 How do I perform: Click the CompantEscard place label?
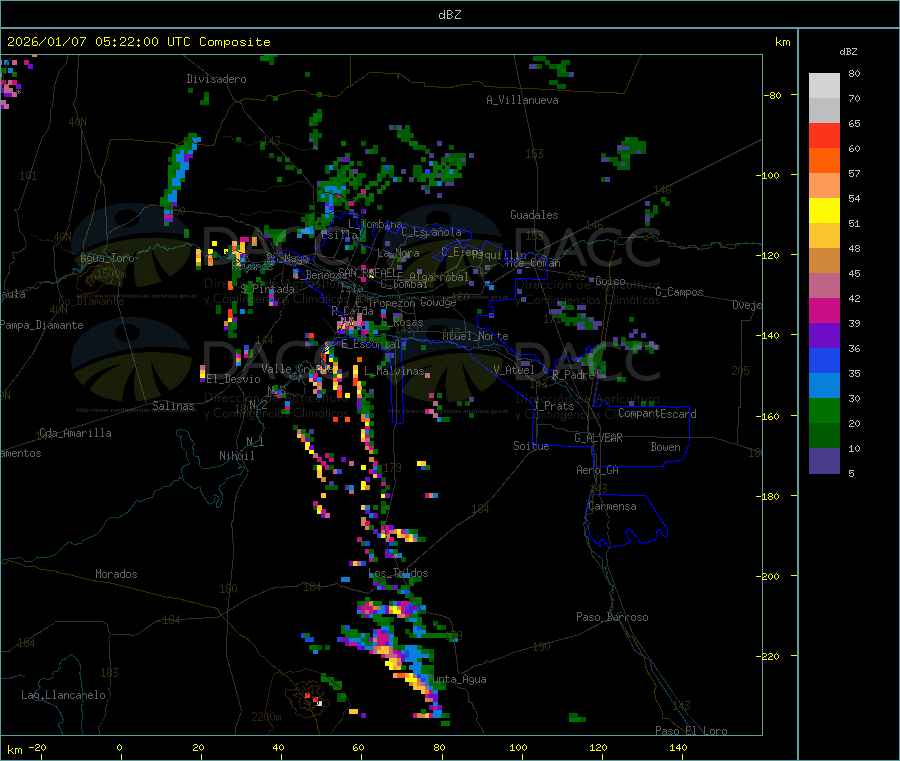click(x=657, y=414)
